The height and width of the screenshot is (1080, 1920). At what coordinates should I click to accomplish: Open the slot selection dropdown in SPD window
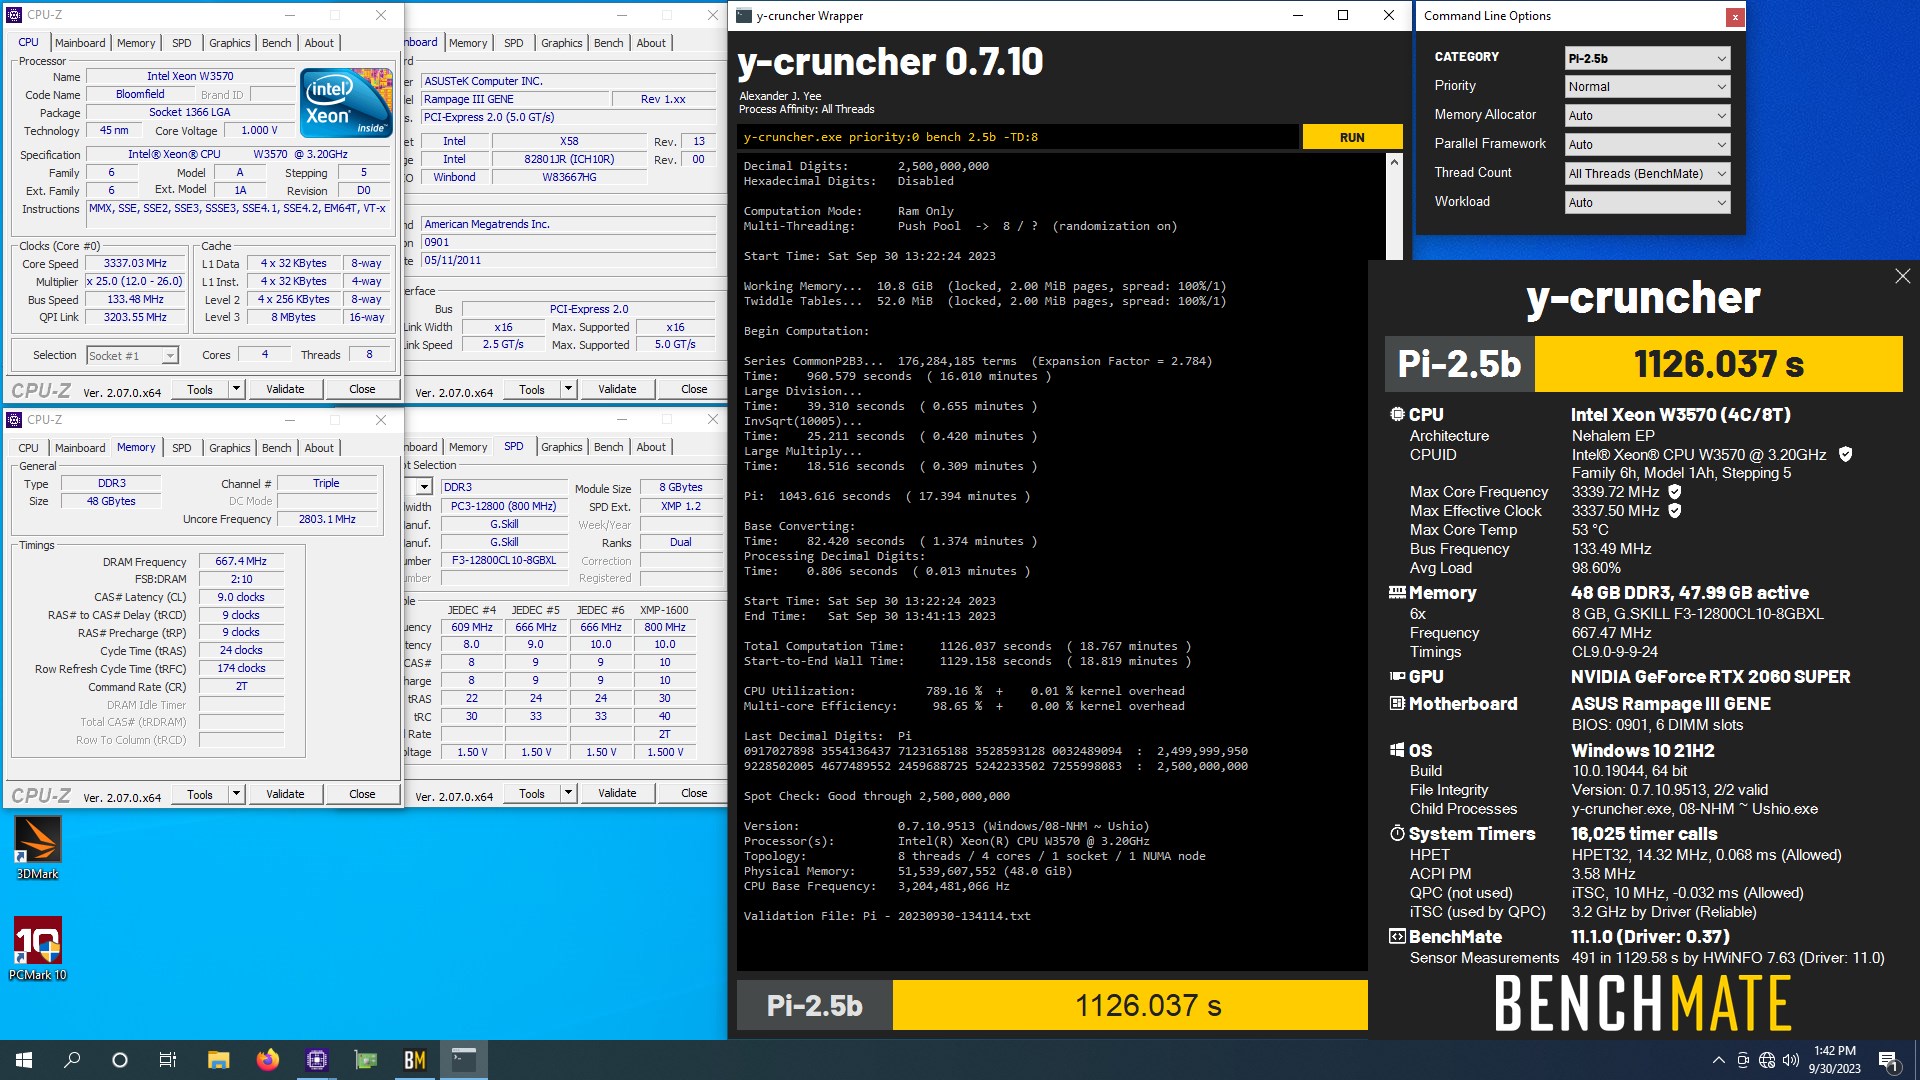[424, 487]
